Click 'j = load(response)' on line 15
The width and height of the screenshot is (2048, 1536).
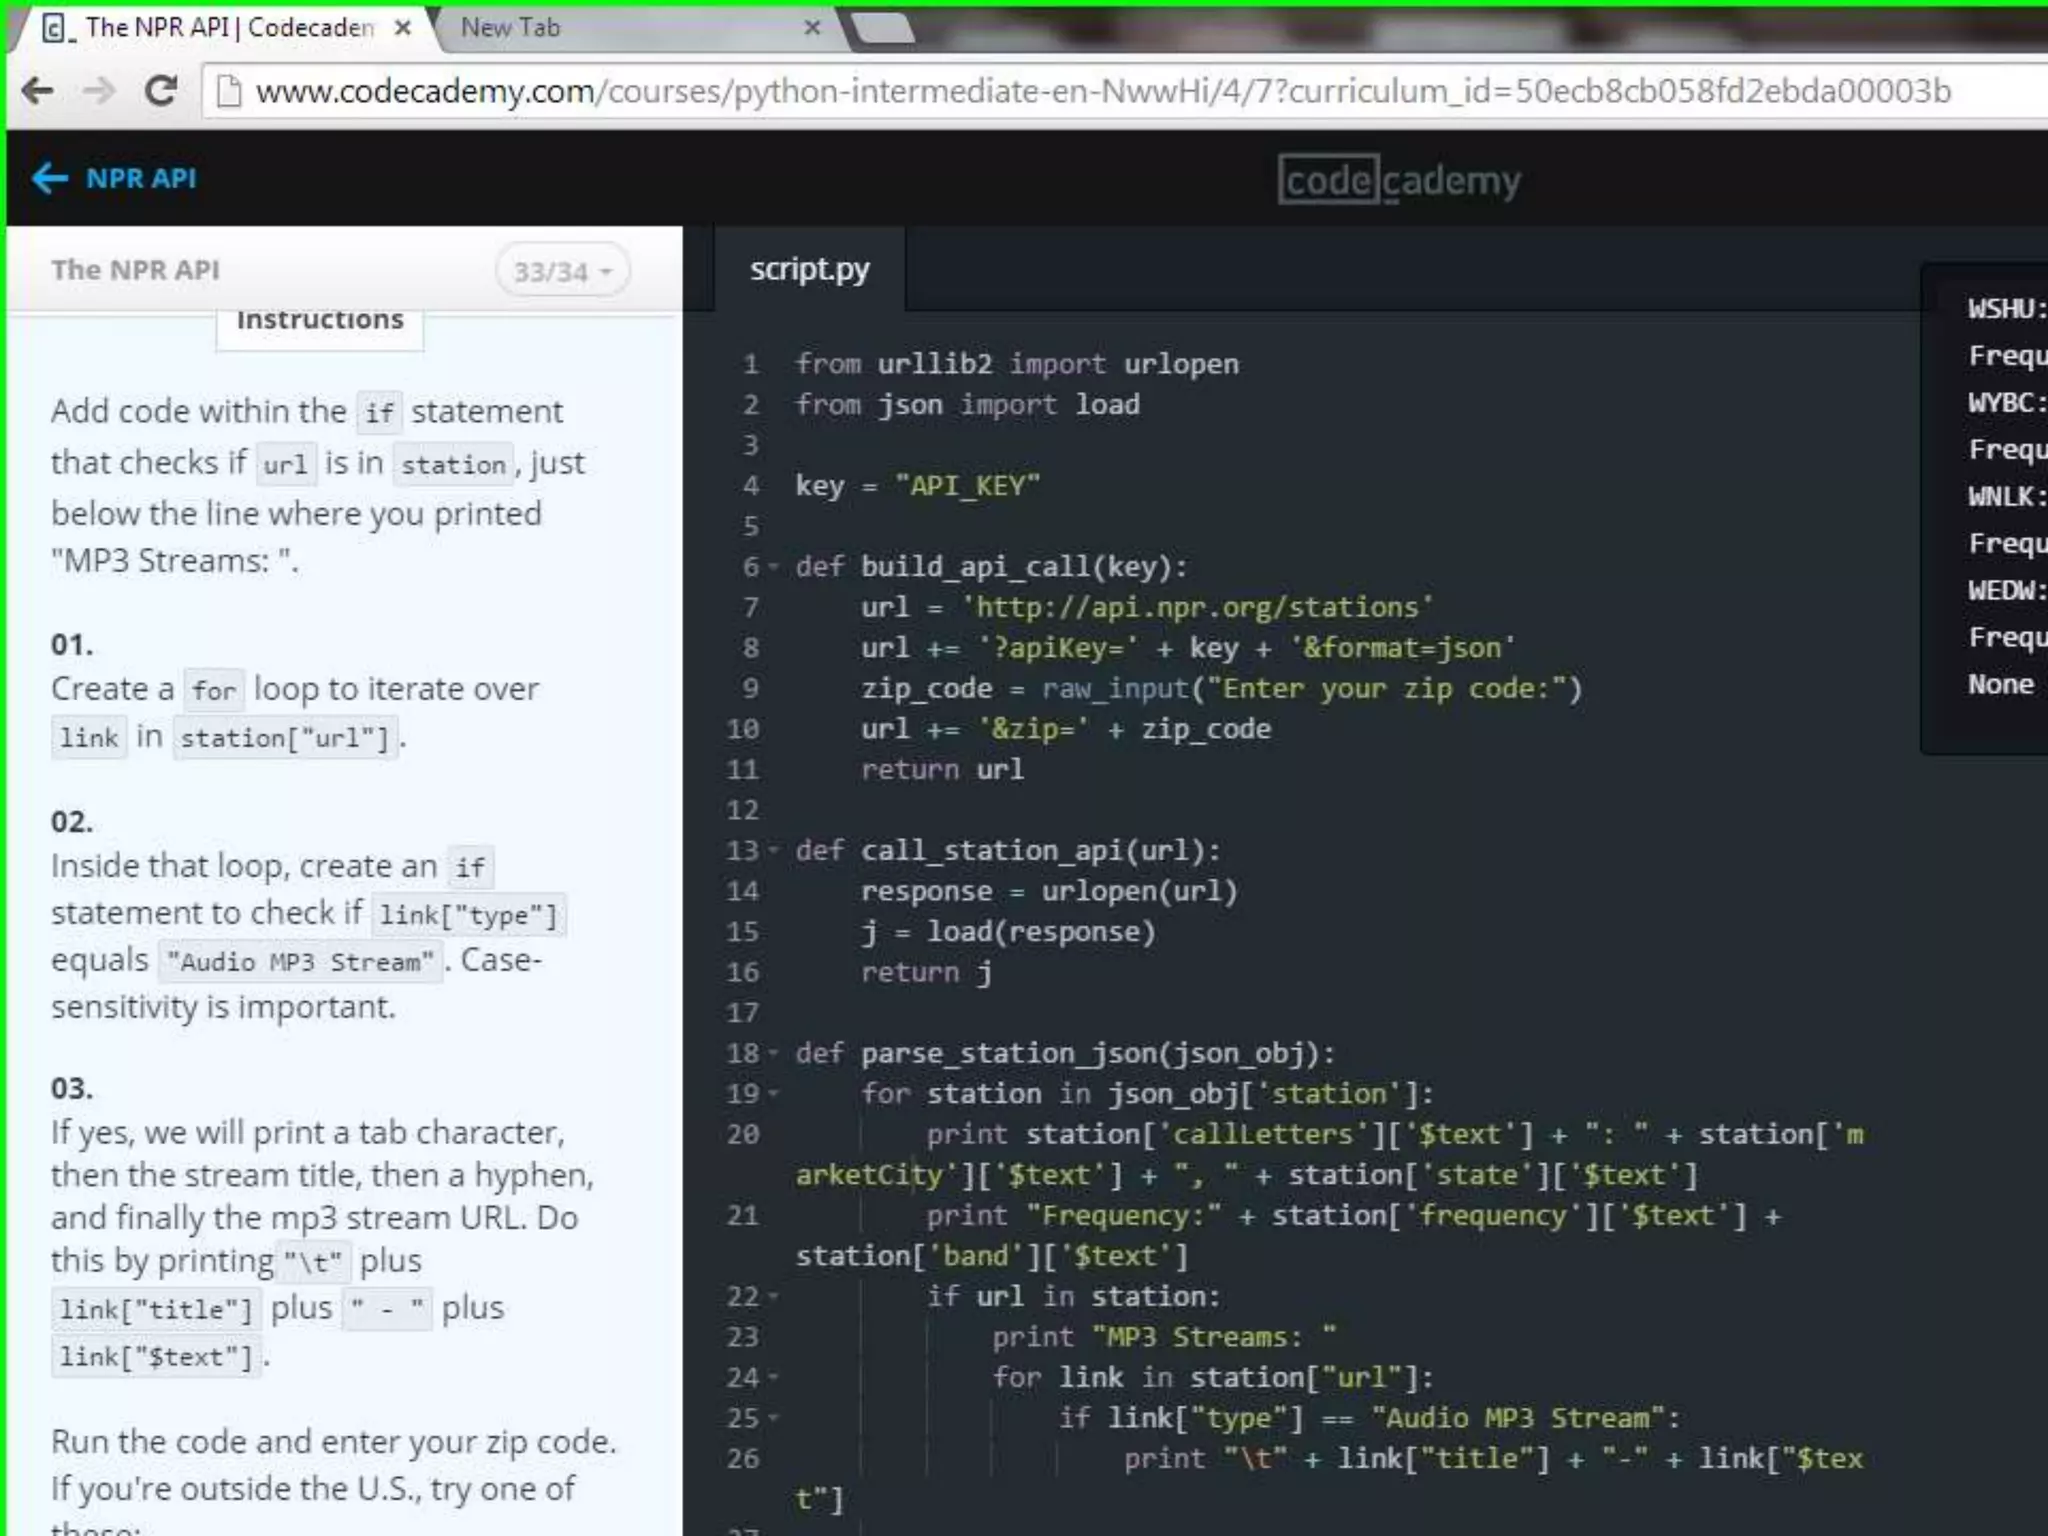click(1008, 932)
